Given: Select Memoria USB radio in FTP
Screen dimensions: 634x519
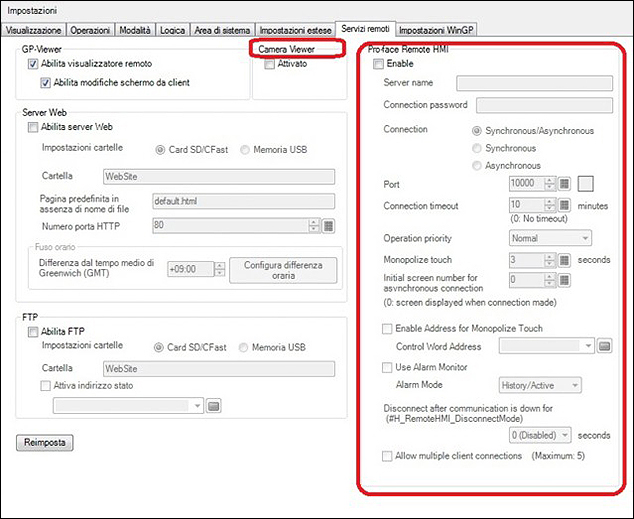Looking at the screenshot, I should pos(243,348).
